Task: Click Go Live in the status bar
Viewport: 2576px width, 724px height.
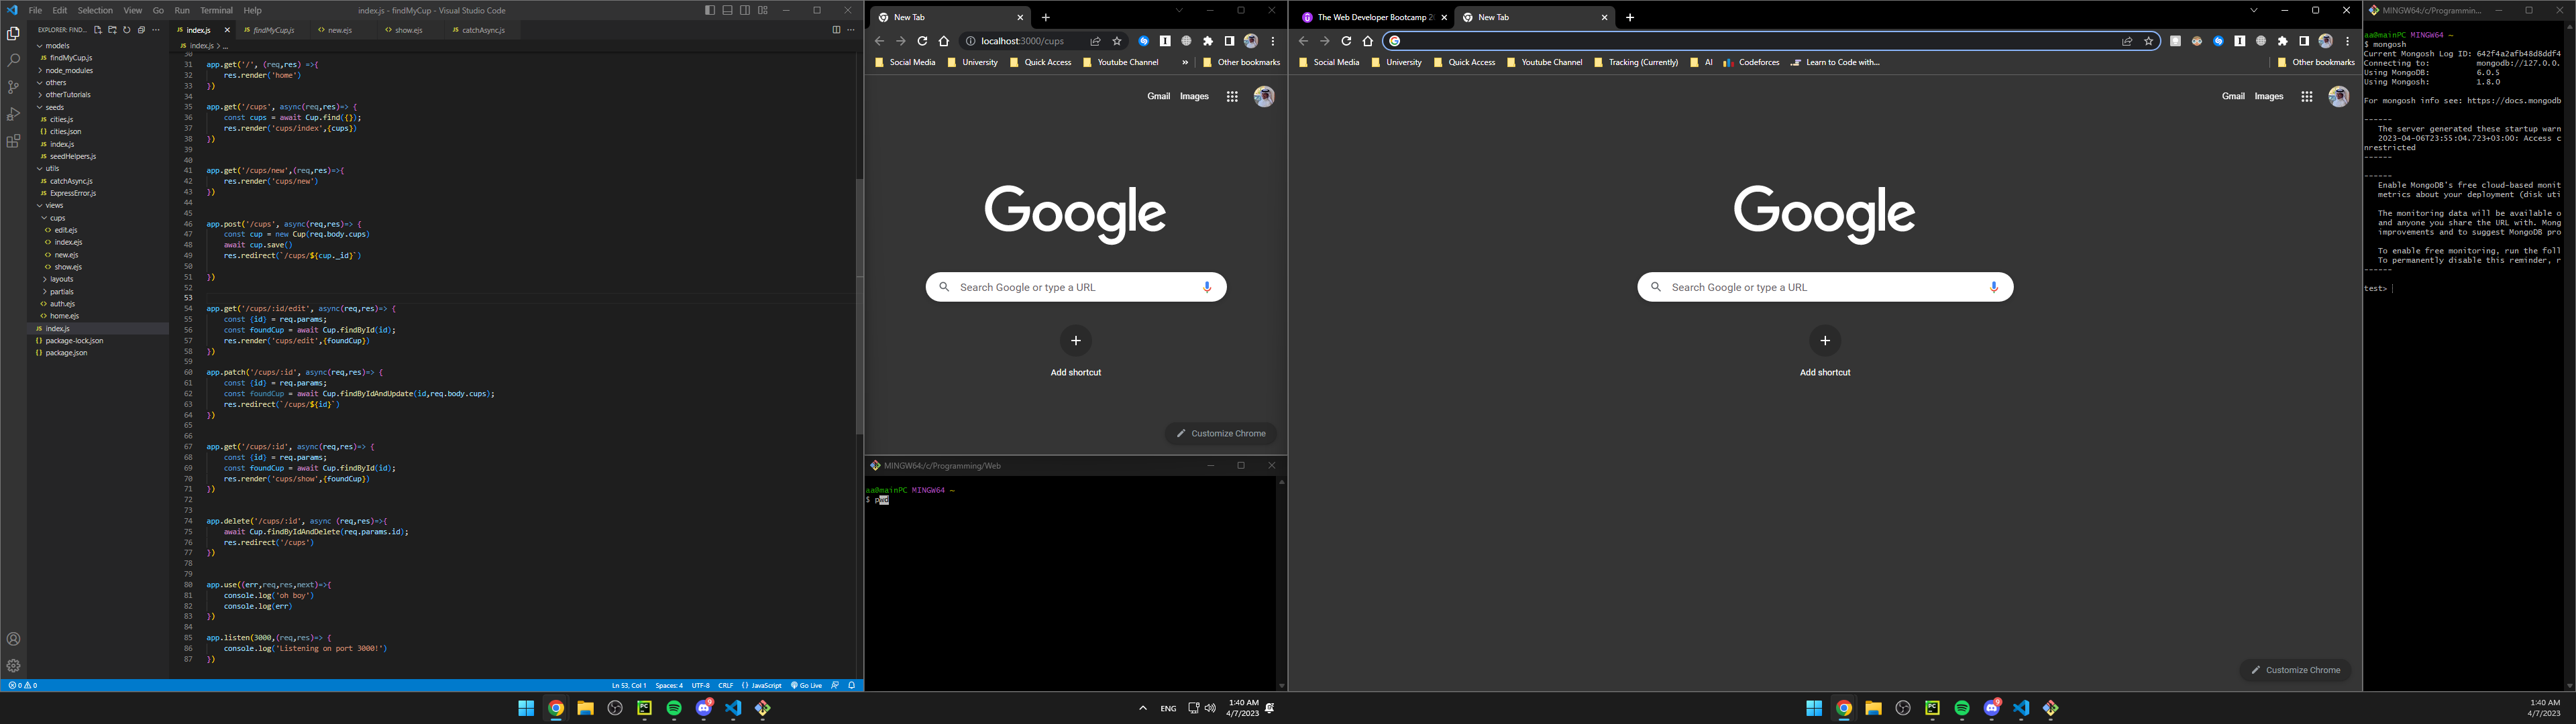Action: 806,685
